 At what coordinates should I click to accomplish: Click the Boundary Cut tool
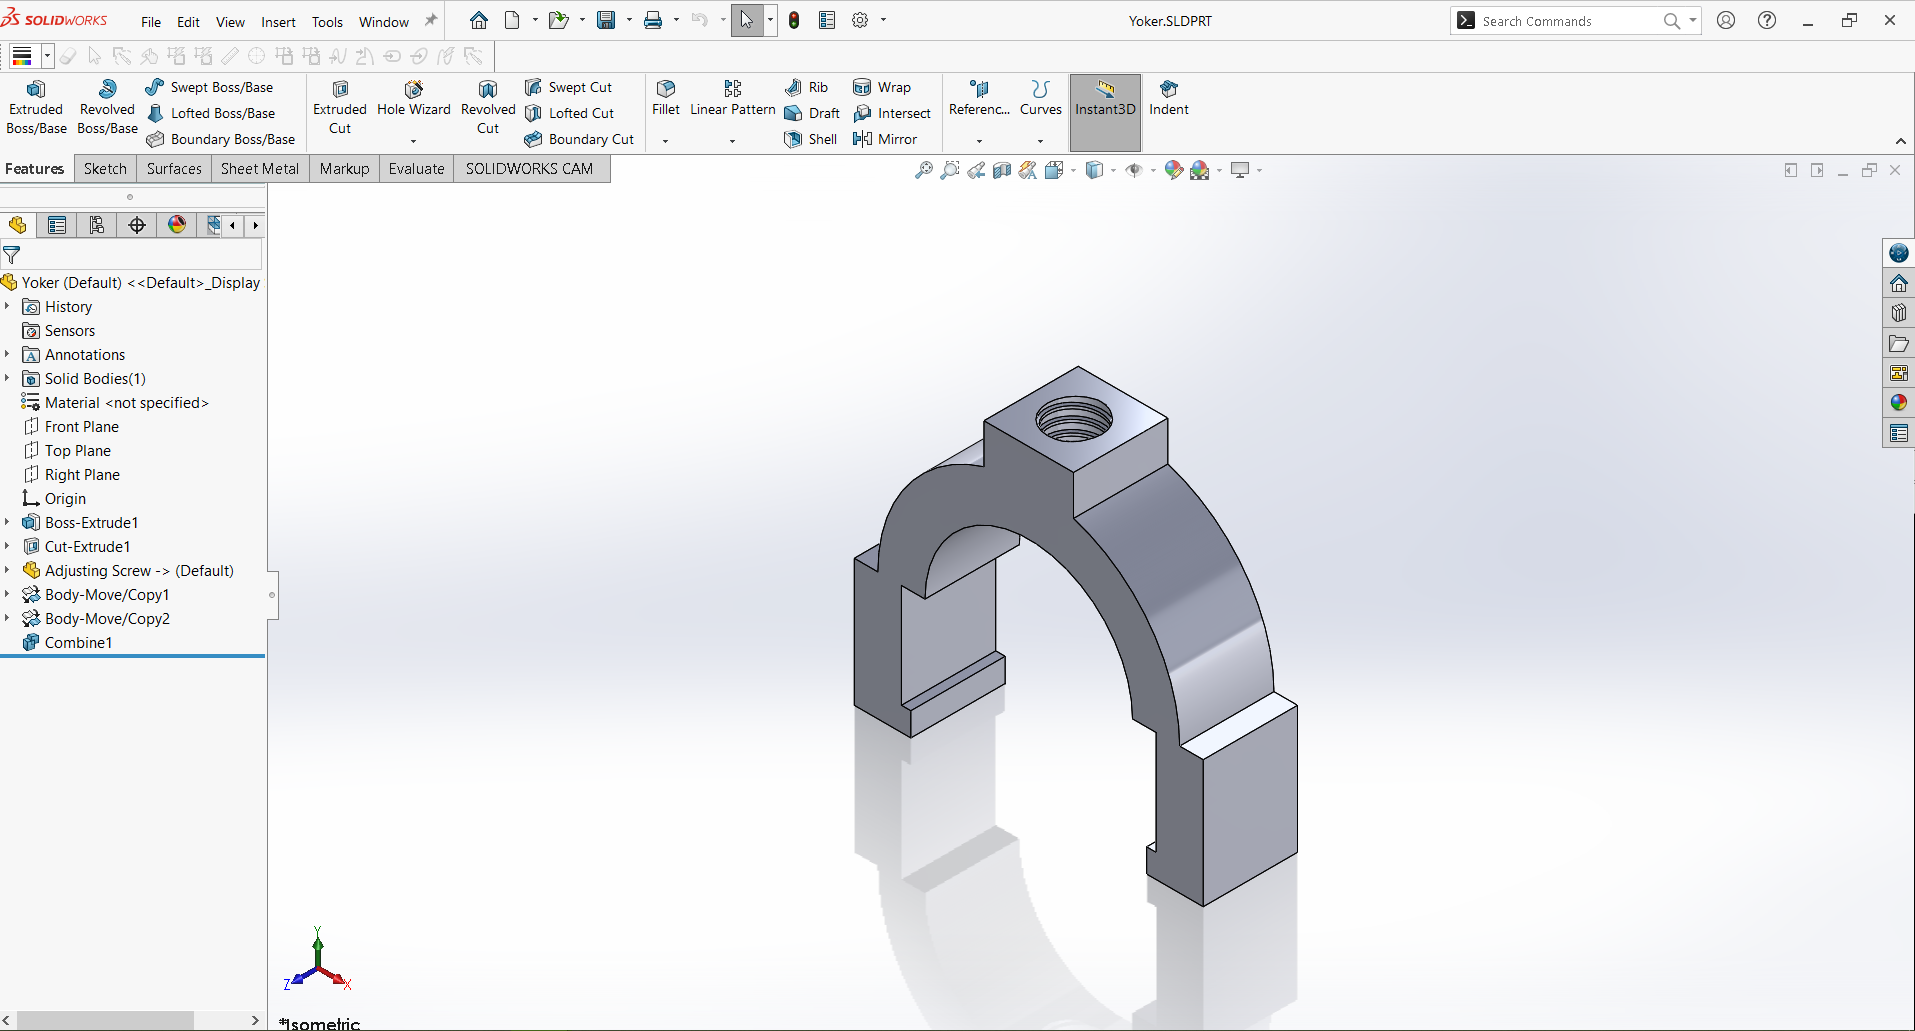[579, 139]
